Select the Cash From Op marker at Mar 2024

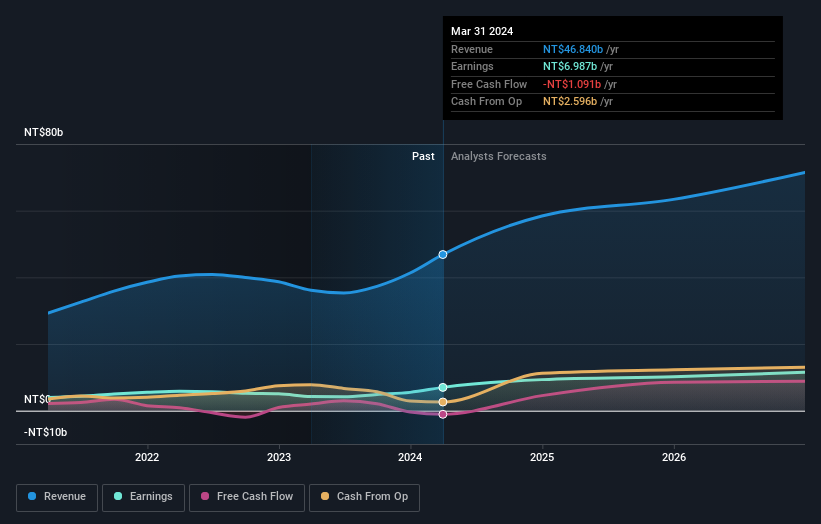(443, 402)
